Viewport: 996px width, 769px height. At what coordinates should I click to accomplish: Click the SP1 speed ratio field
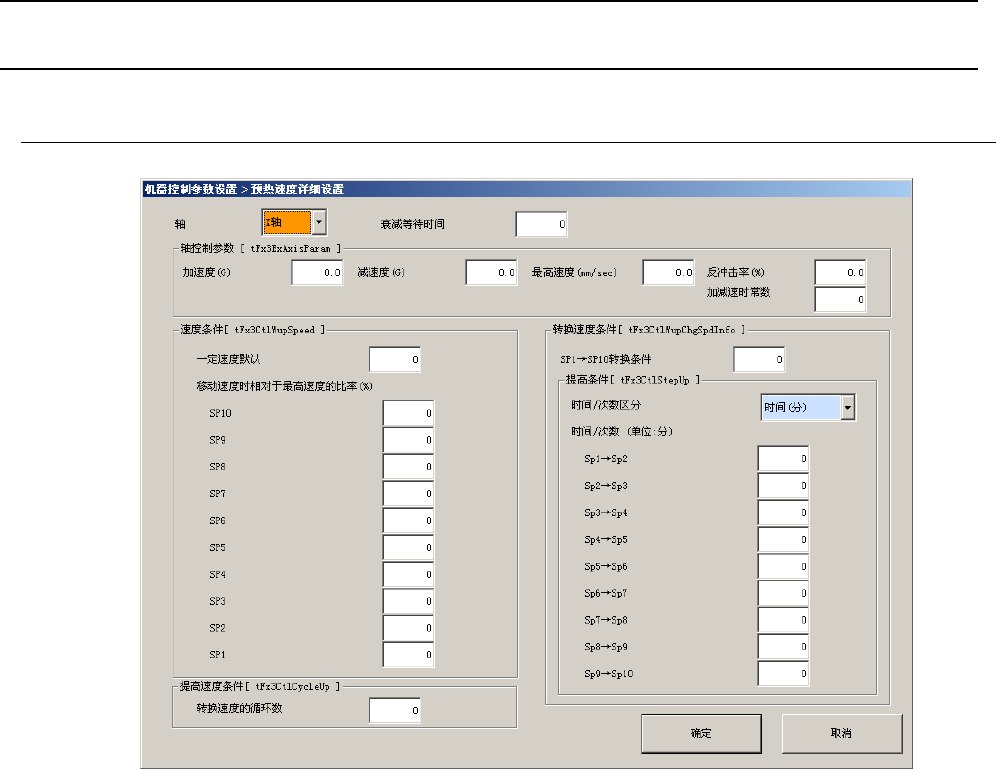point(408,655)
